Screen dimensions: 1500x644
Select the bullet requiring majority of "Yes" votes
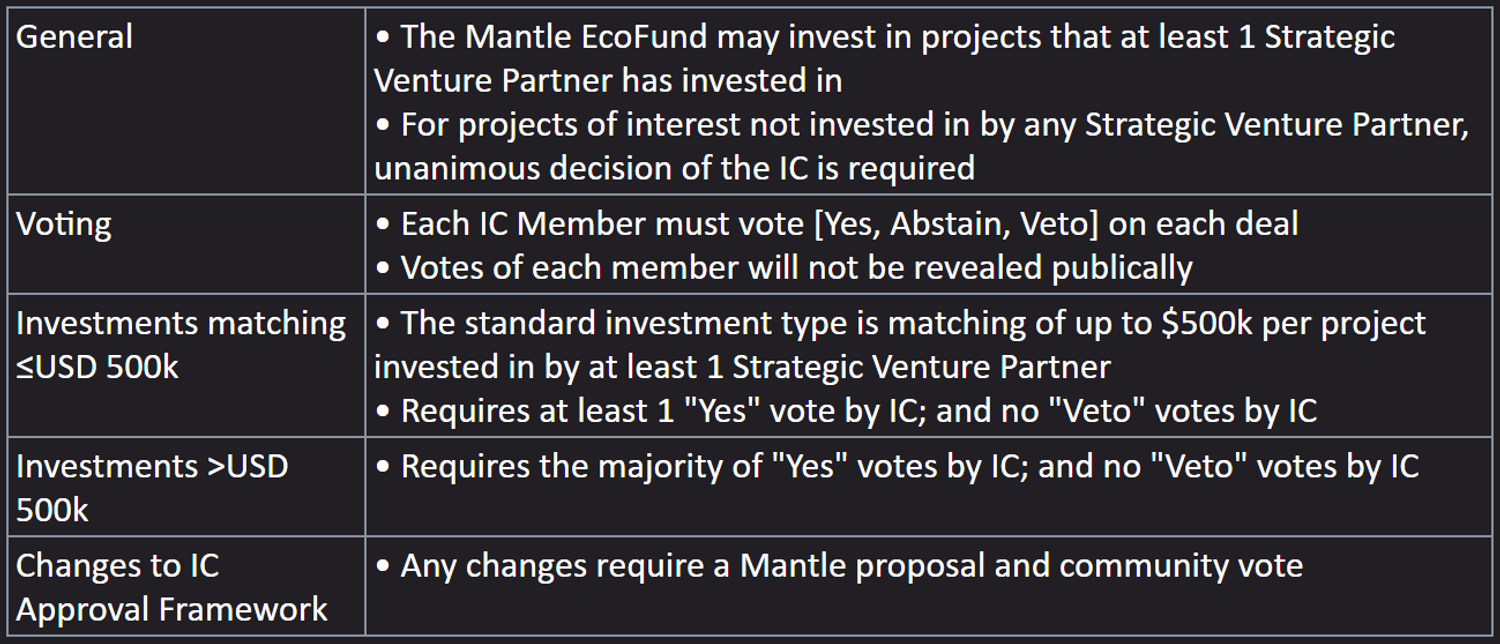[x=897, y=465]
